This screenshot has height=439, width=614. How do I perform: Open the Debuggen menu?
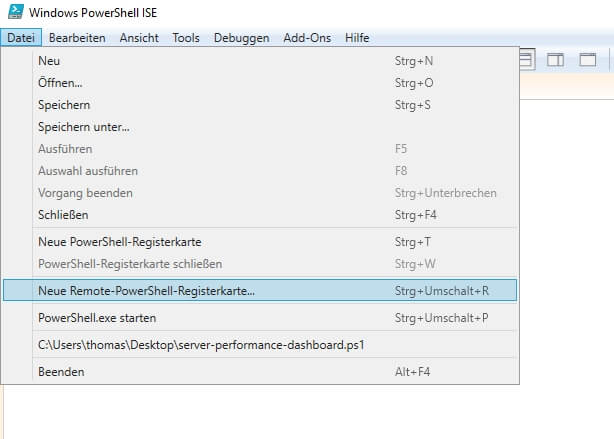tap(242, 38)
